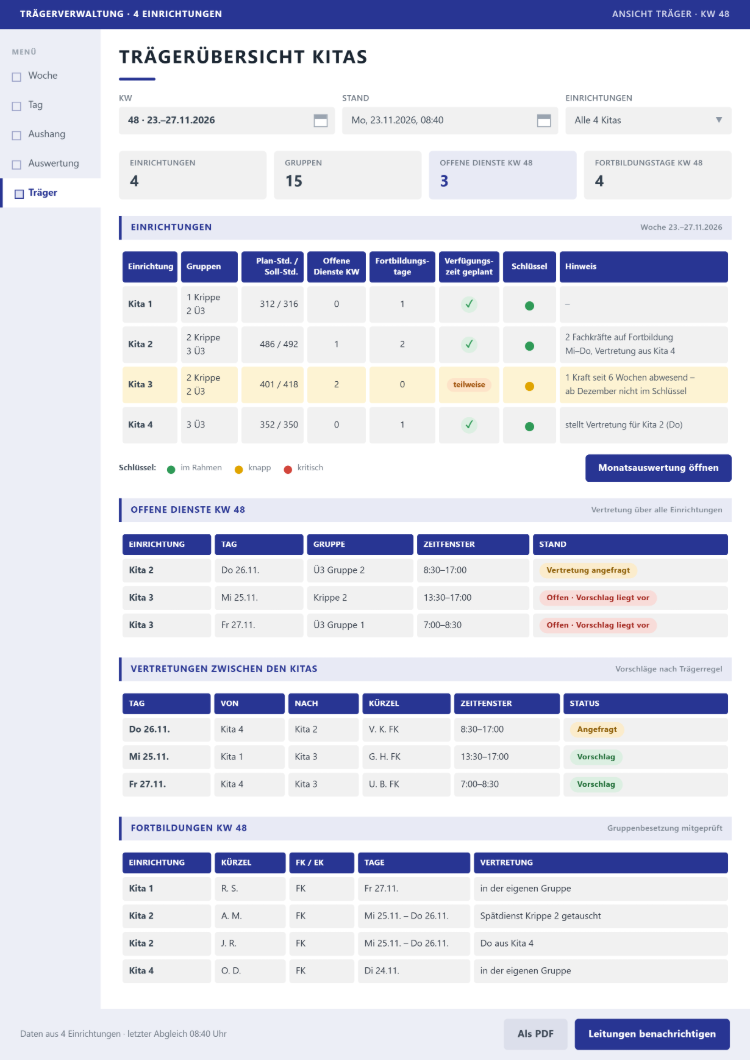Click 'Spätdienst Krippe 2 getauscht' cell
Viewport: 750px width, 1060px height.
[601, 916]
